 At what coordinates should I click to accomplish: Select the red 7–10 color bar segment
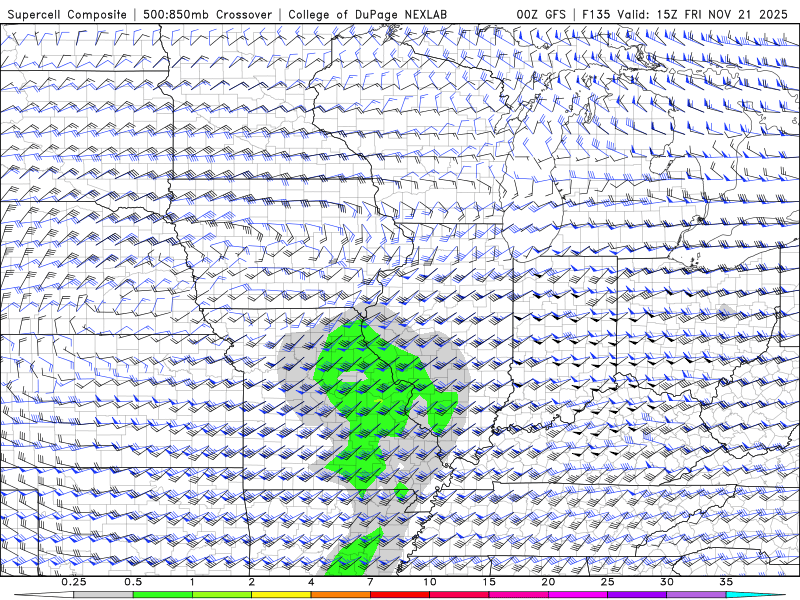point(399,595)
